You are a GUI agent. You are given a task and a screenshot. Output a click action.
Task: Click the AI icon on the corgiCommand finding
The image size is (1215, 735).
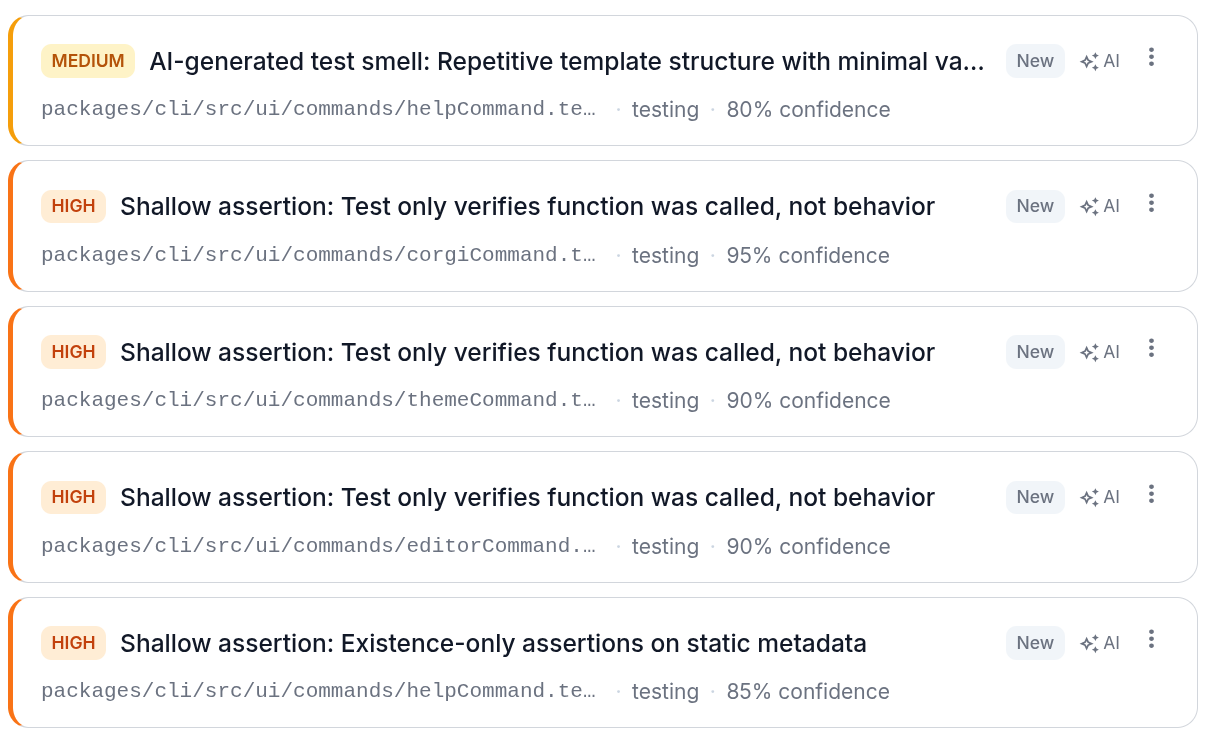1100,205
